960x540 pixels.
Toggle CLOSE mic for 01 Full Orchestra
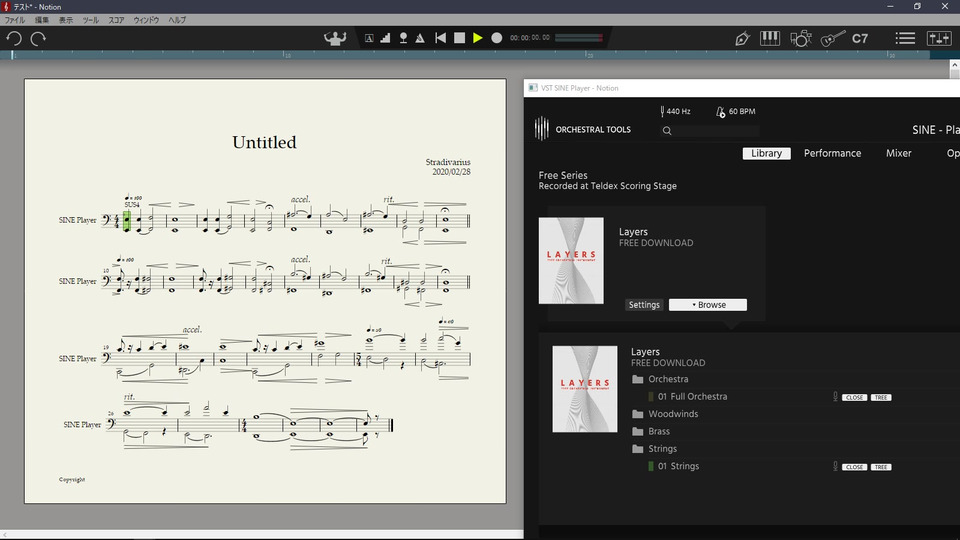click(x=854, y=398)
